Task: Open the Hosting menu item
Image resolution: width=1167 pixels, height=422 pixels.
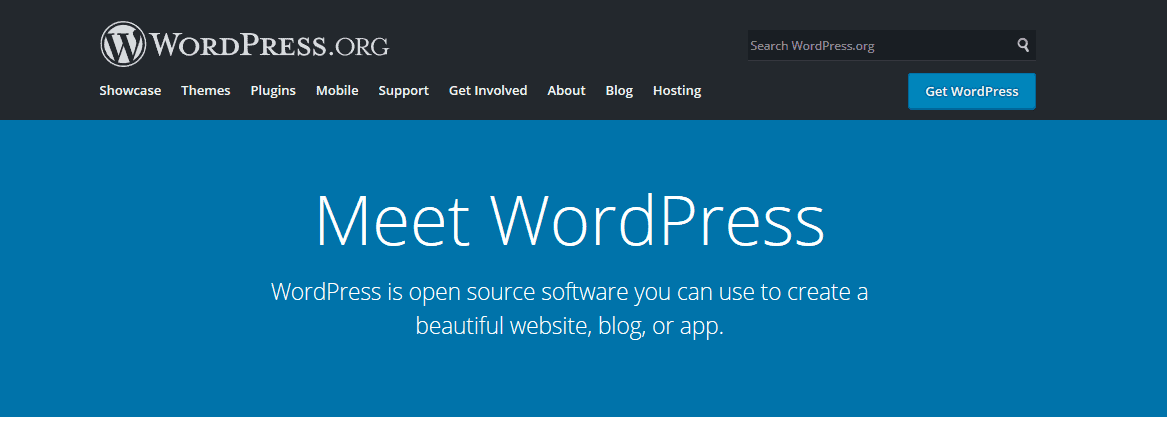Action: (x=677, y=91)
